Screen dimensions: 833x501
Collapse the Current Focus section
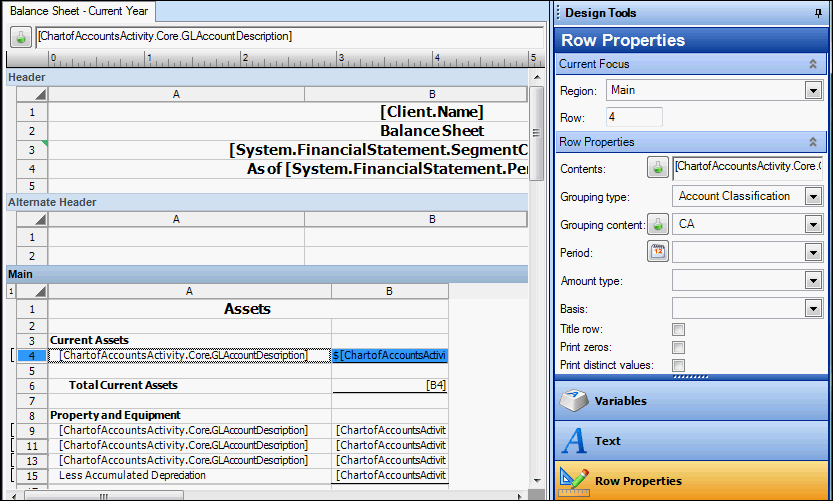click(x=813, y=64)
